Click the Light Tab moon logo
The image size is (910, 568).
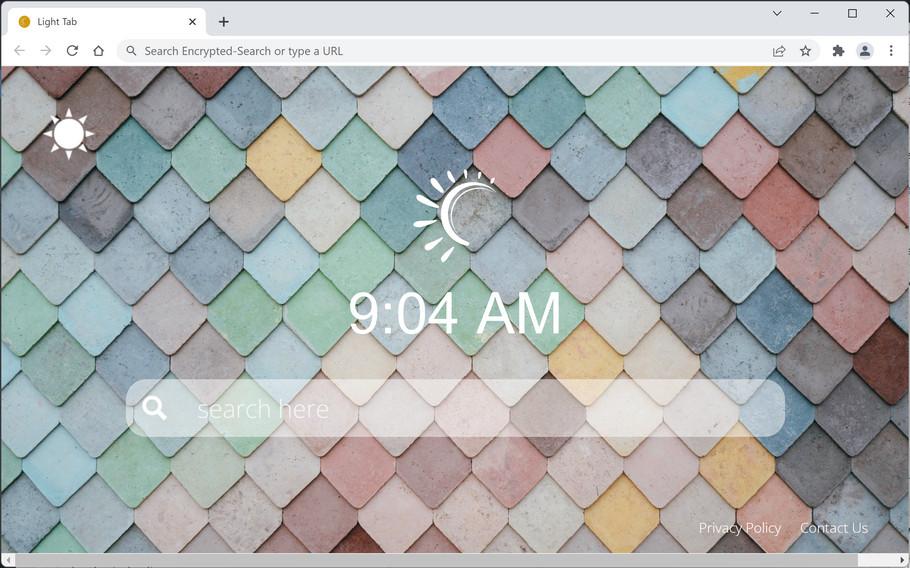[x=454, y=215]
